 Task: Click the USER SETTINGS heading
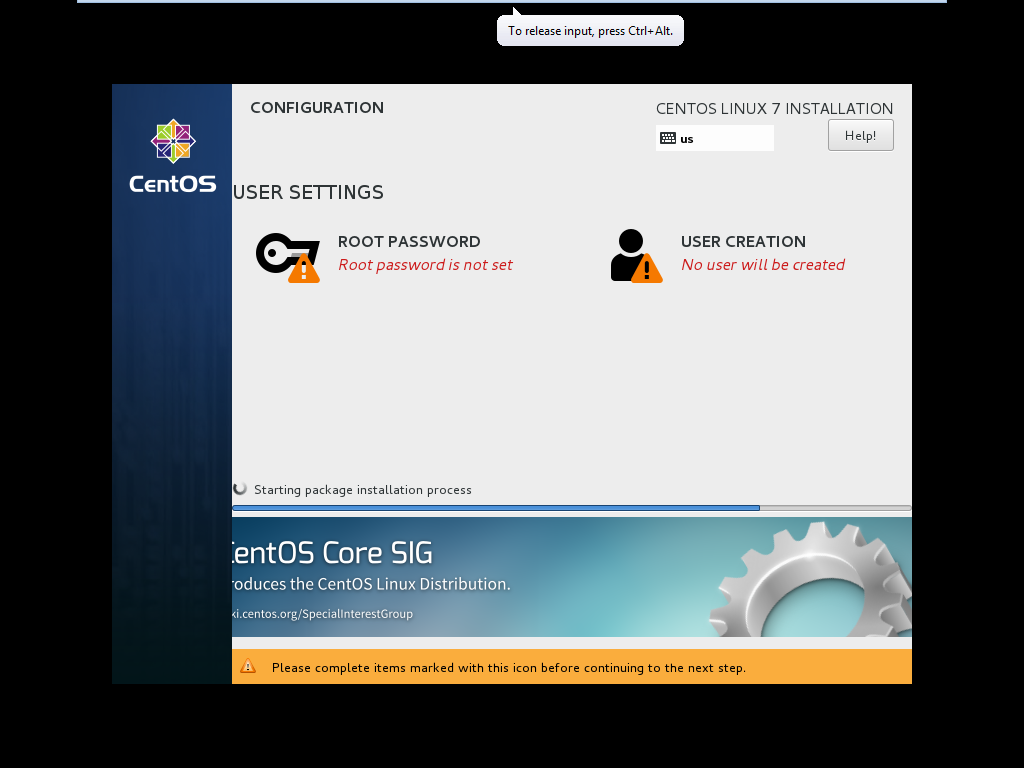(x=308, y=192)
